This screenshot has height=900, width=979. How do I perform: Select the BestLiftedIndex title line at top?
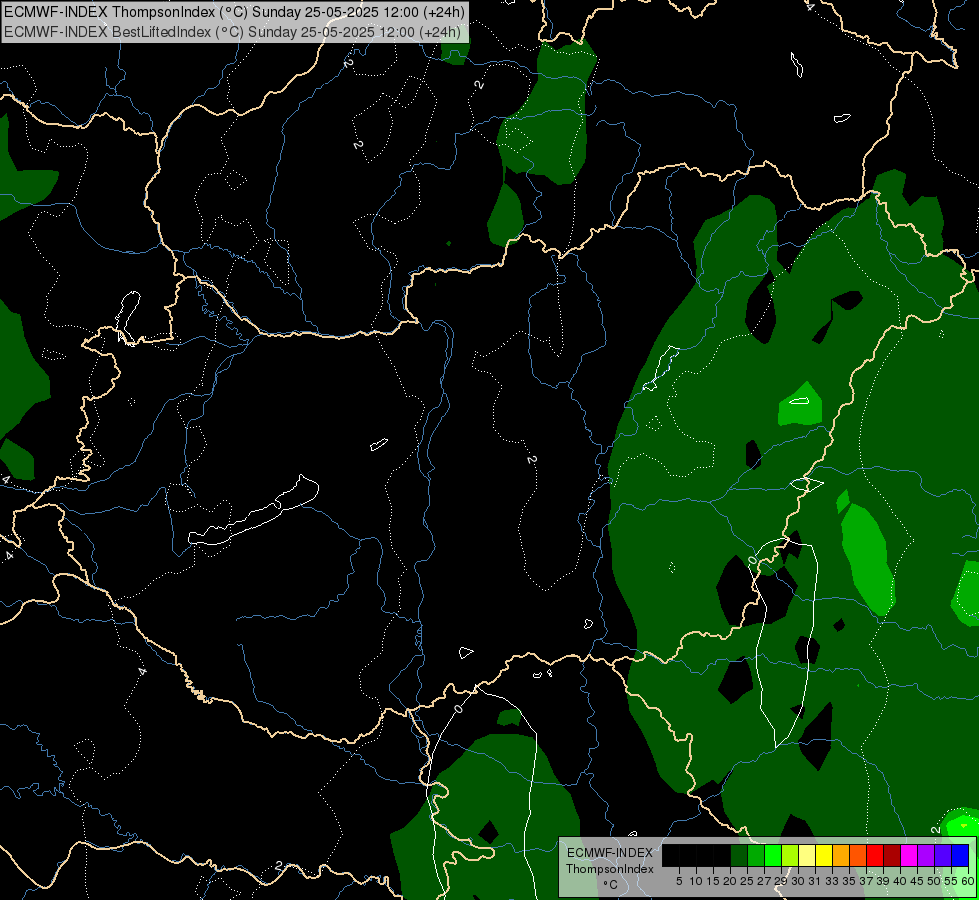(232, 32)
